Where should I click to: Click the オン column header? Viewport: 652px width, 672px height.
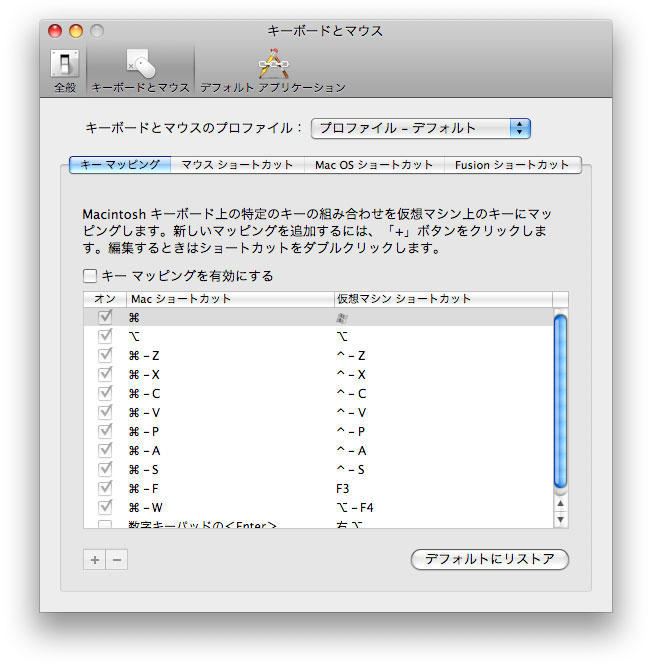pyautogui.click(x=105, y=299)
